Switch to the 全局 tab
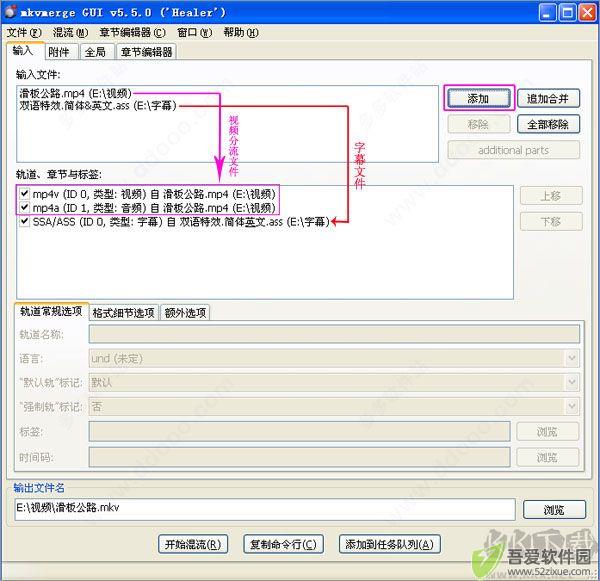The height and width of the screenshot is (581, 600). pos(97,52)
